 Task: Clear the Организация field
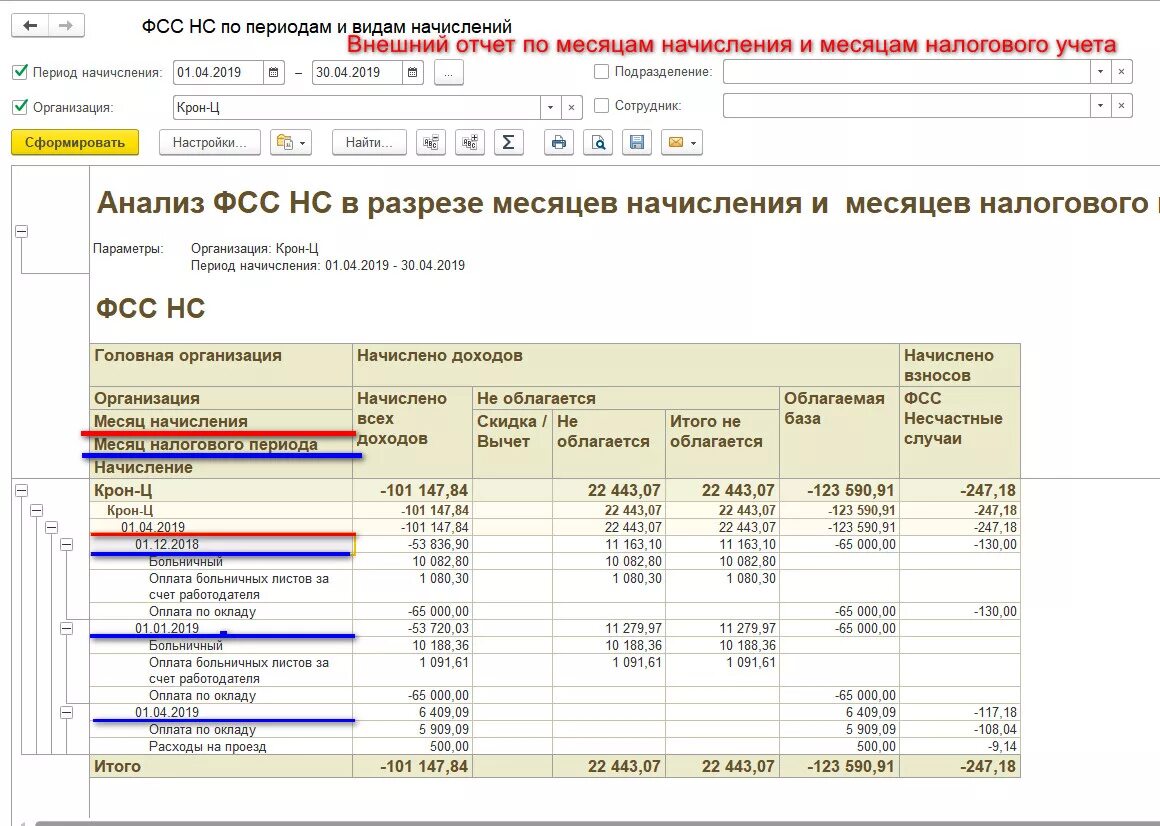pos(571,107)
